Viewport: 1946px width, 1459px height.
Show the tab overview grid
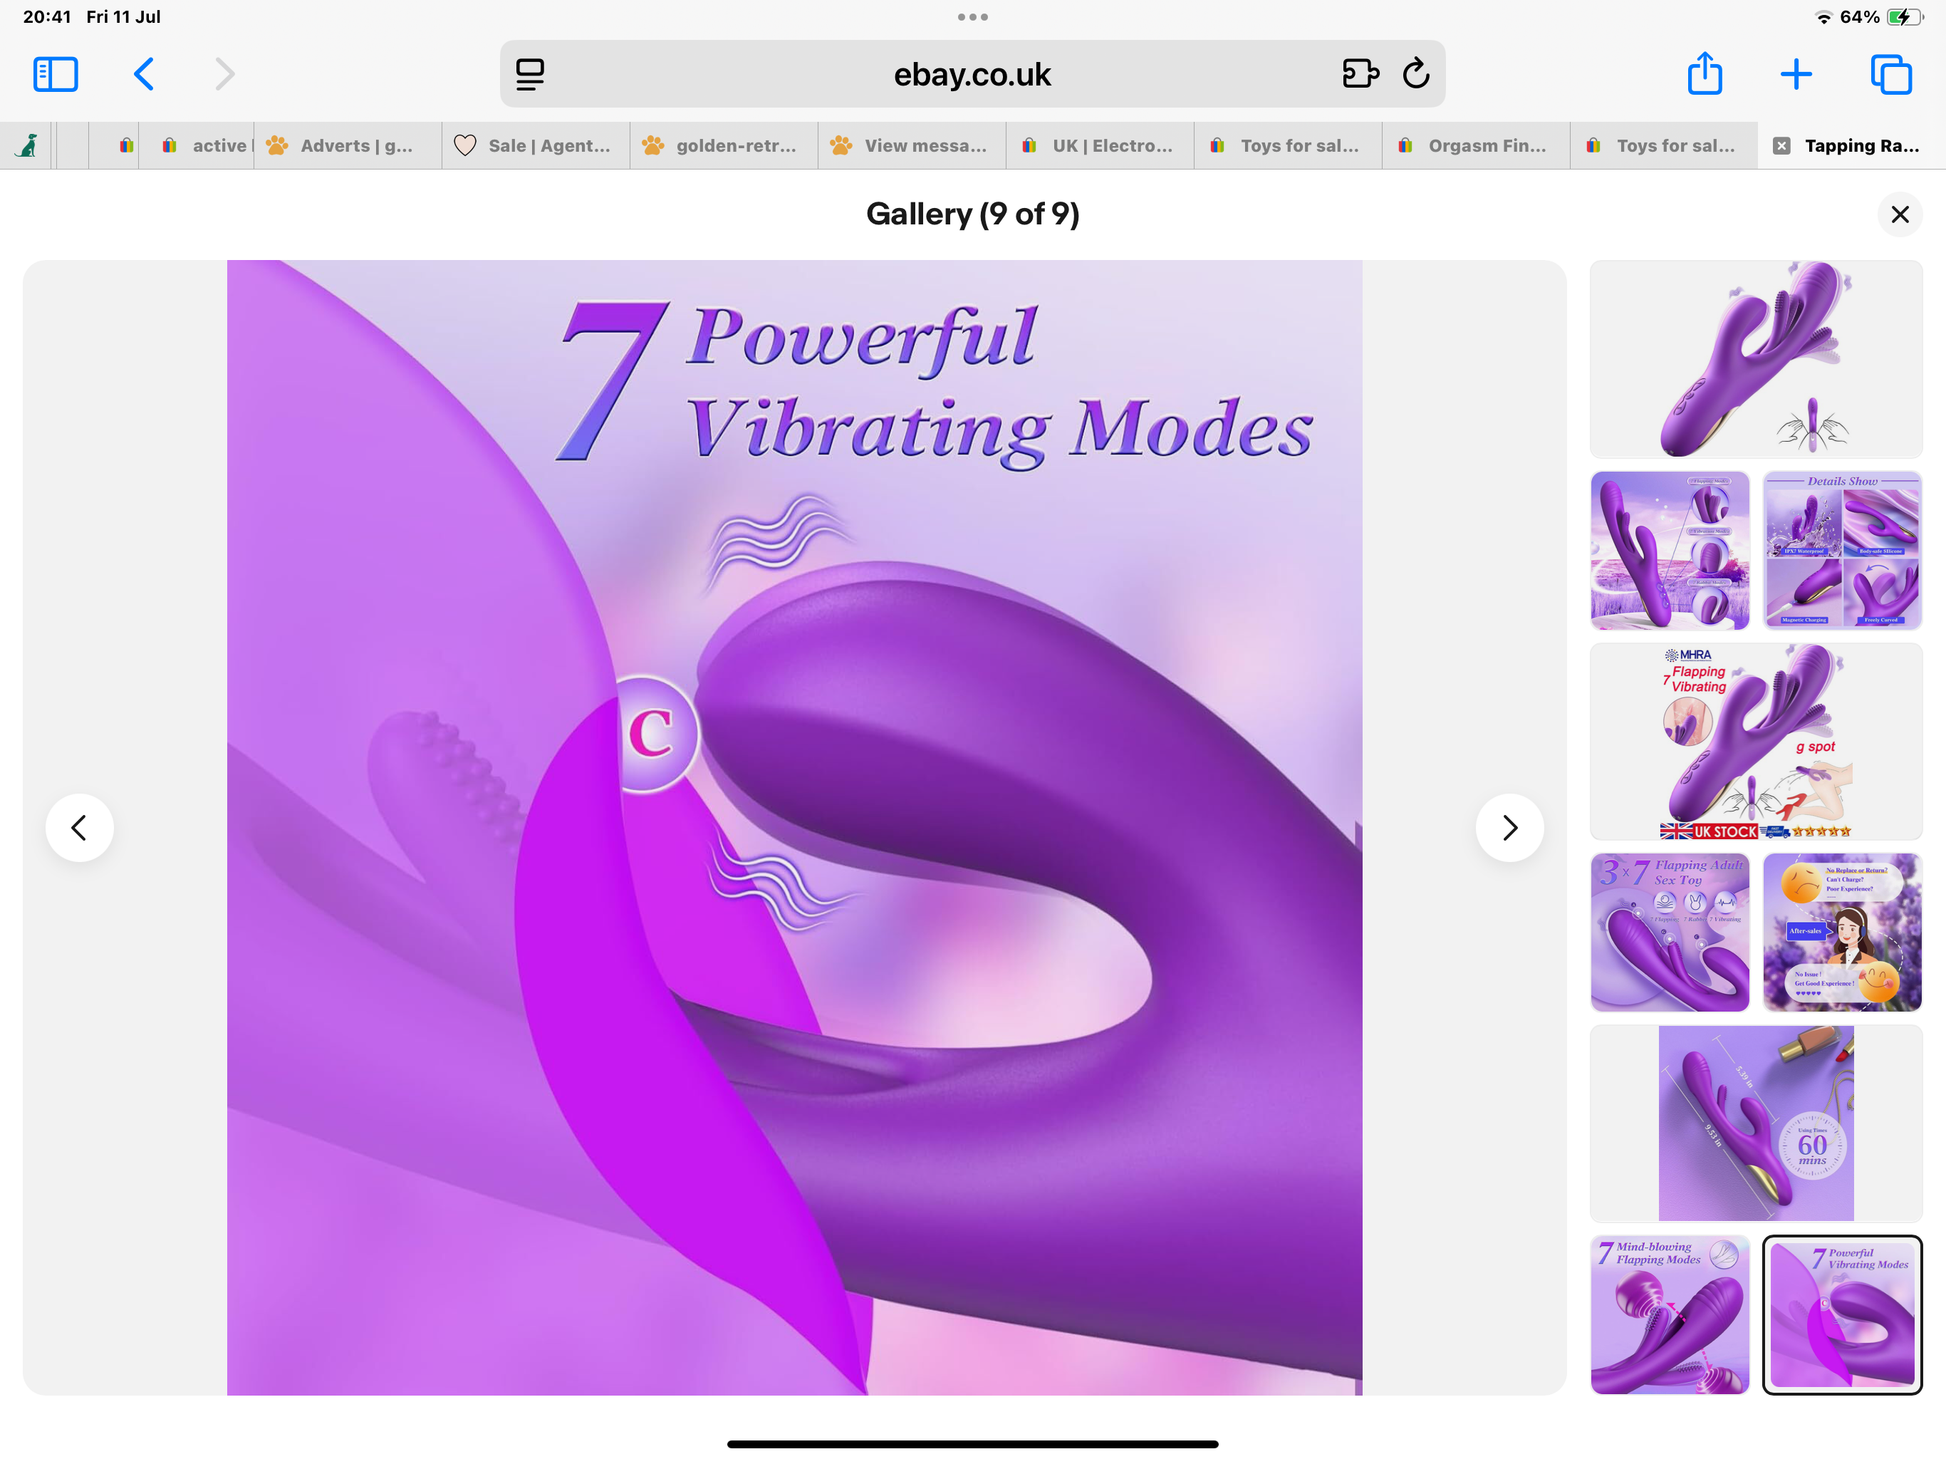point(1890,74)
